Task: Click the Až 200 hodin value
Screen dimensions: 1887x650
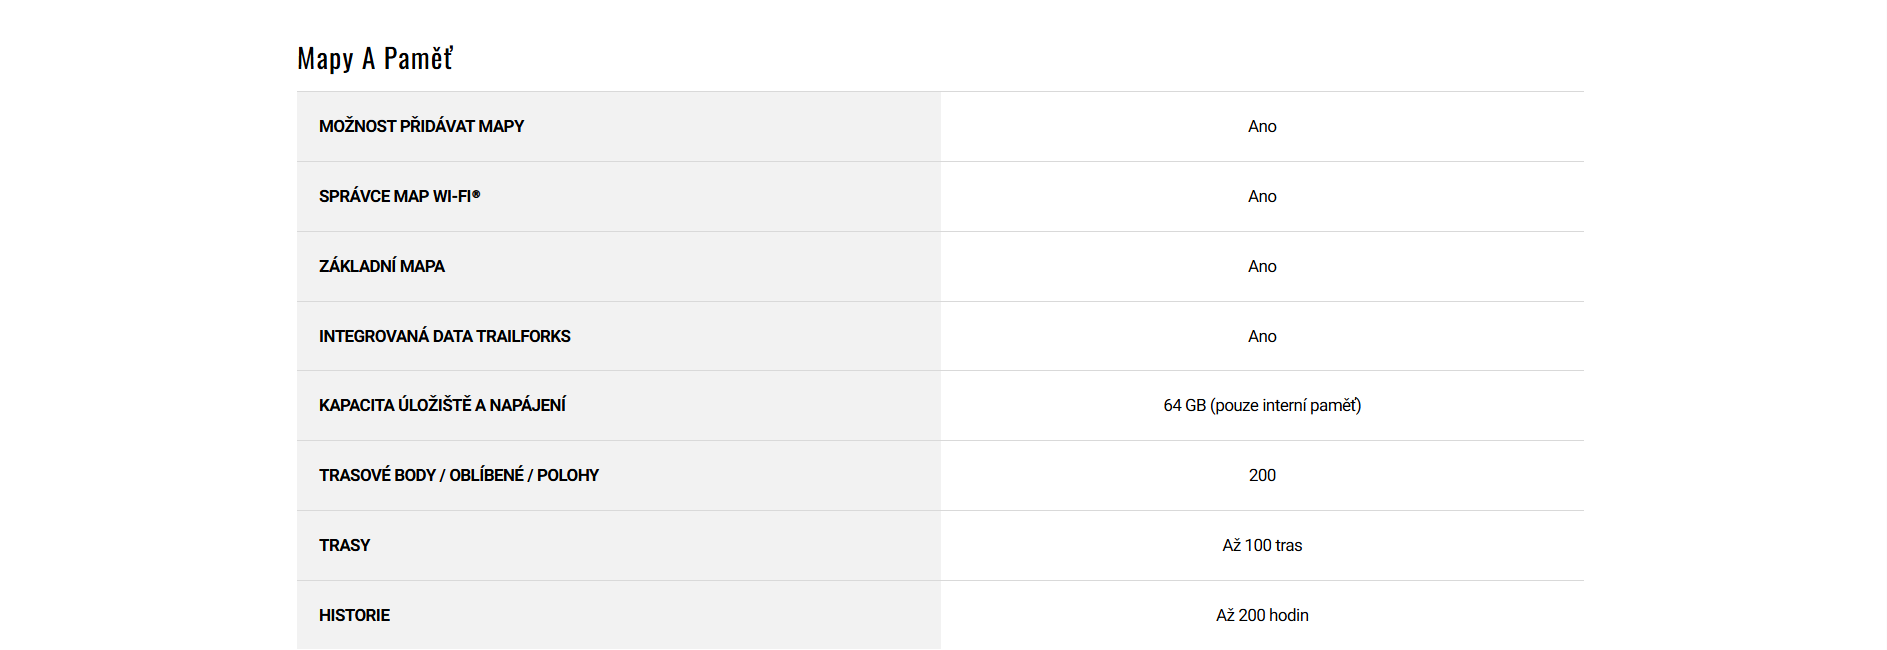Action: pyautogui.click(x=1262, y=616)
